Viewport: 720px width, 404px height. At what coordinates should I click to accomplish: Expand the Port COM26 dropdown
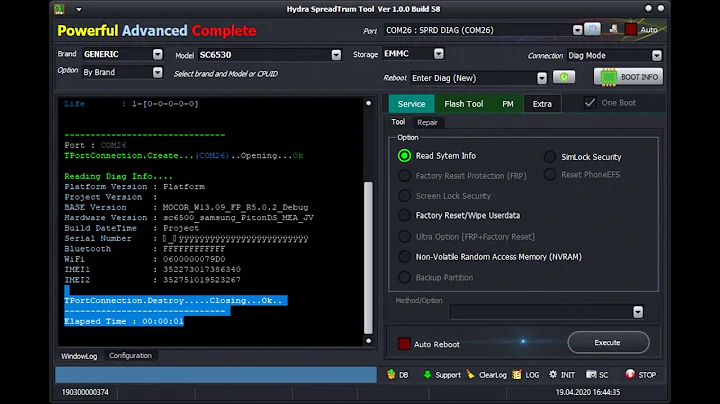click(577, 30)
